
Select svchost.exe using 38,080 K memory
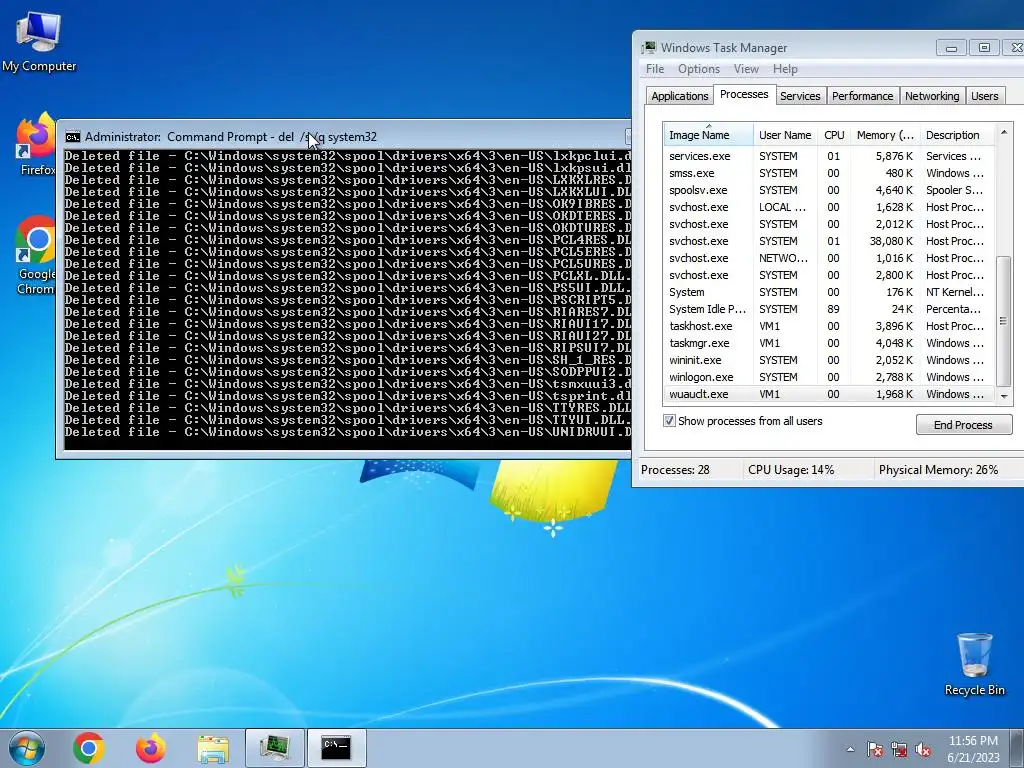point(828,241)
